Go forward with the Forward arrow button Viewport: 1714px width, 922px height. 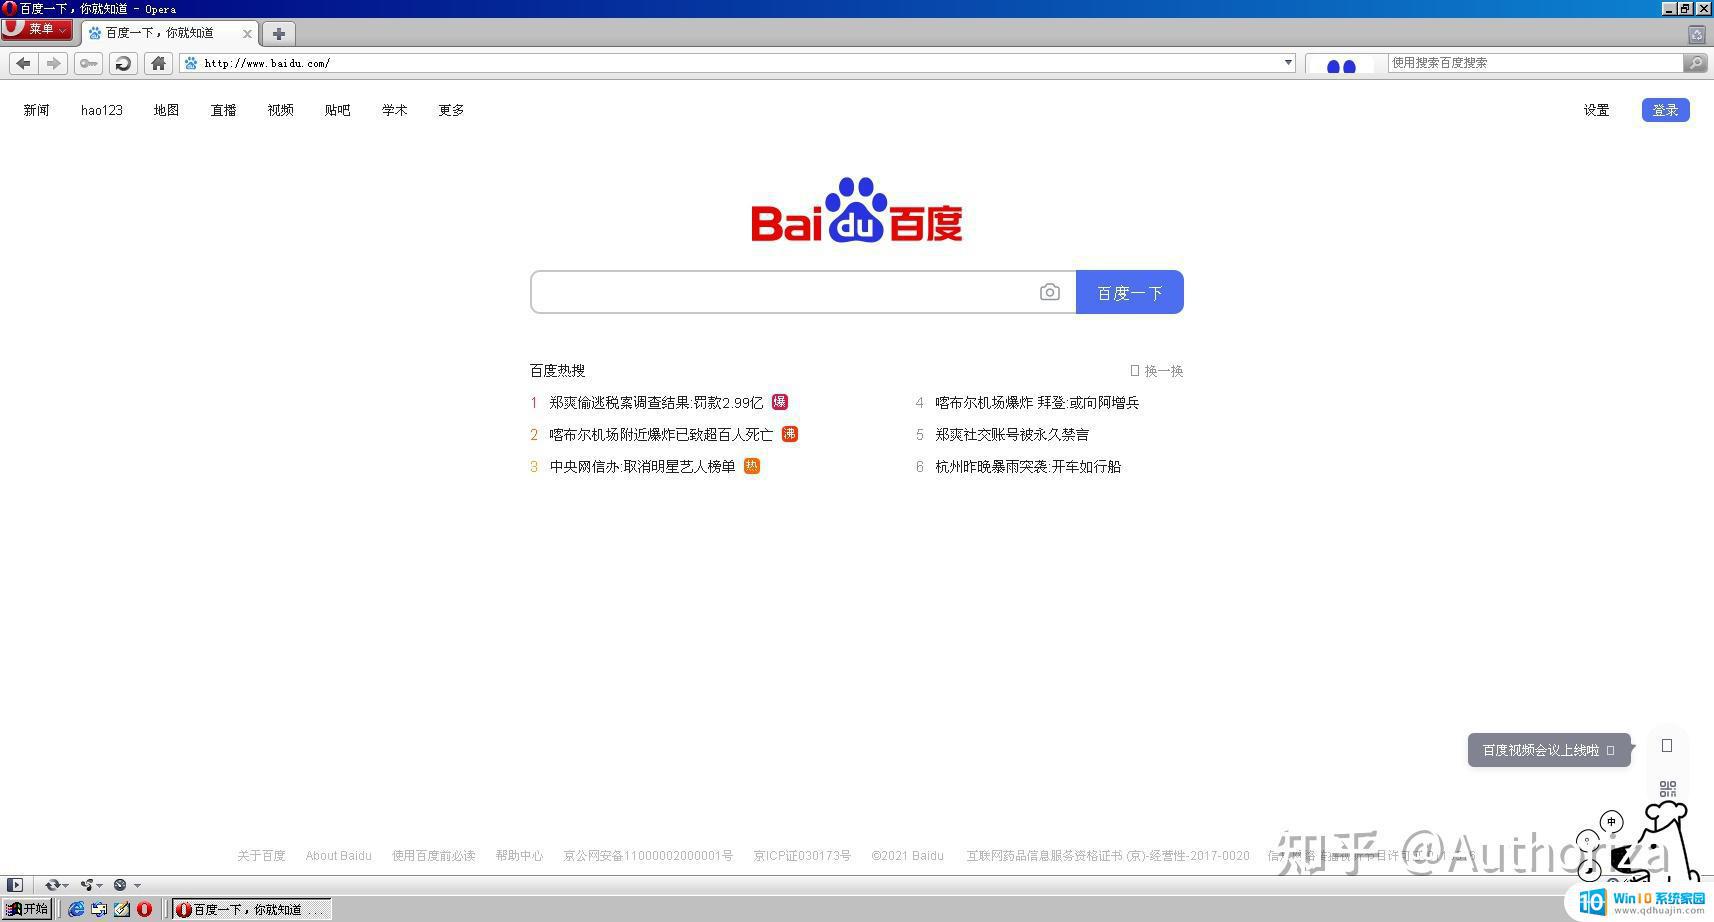pyautogui.click(x=53, y=63)
